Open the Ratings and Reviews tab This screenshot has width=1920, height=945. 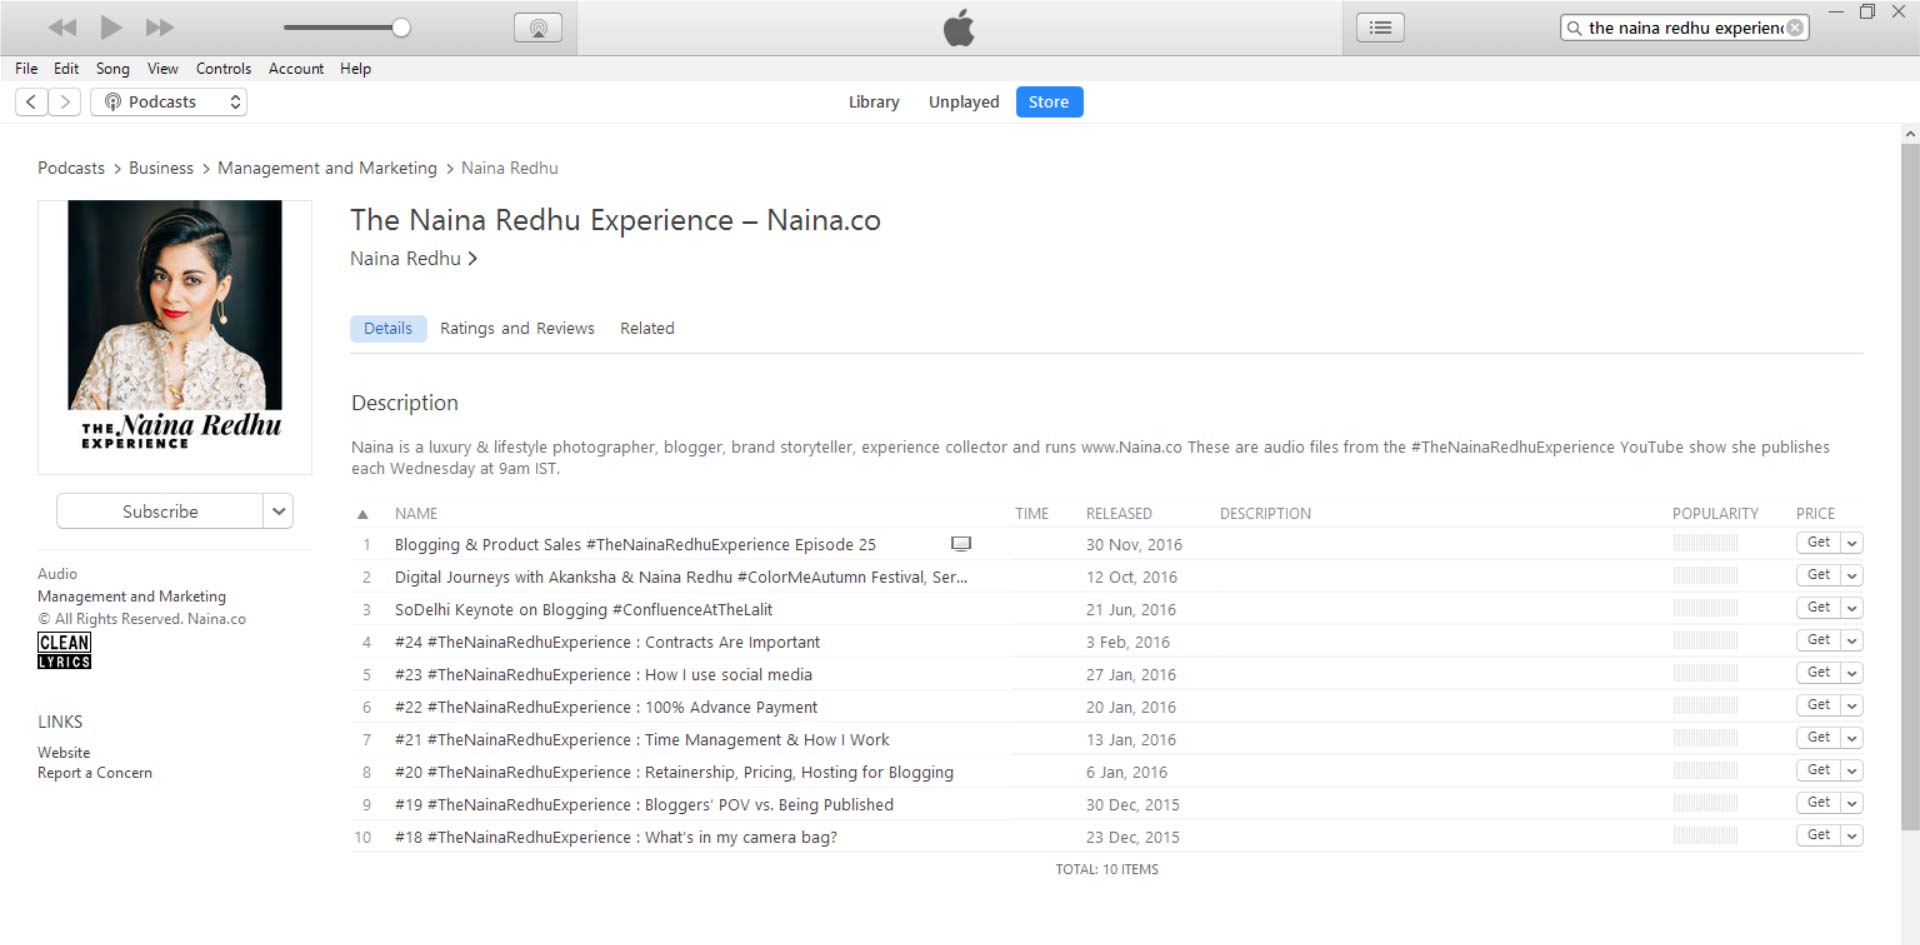click(517, 328)
